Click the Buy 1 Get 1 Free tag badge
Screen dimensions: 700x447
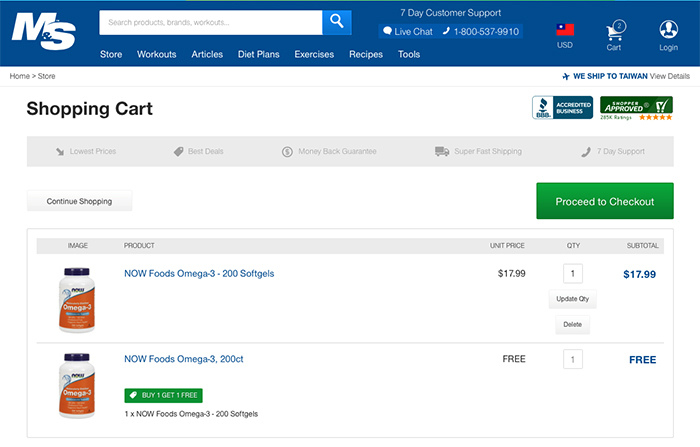click(163, 395)
